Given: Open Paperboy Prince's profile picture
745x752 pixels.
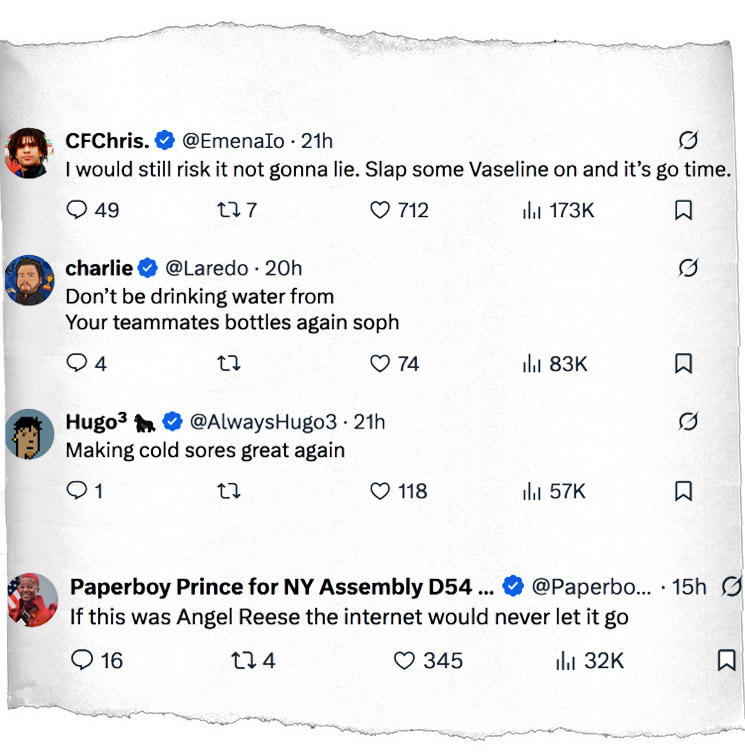Looking at the screenshot, I should click(32, 598).
